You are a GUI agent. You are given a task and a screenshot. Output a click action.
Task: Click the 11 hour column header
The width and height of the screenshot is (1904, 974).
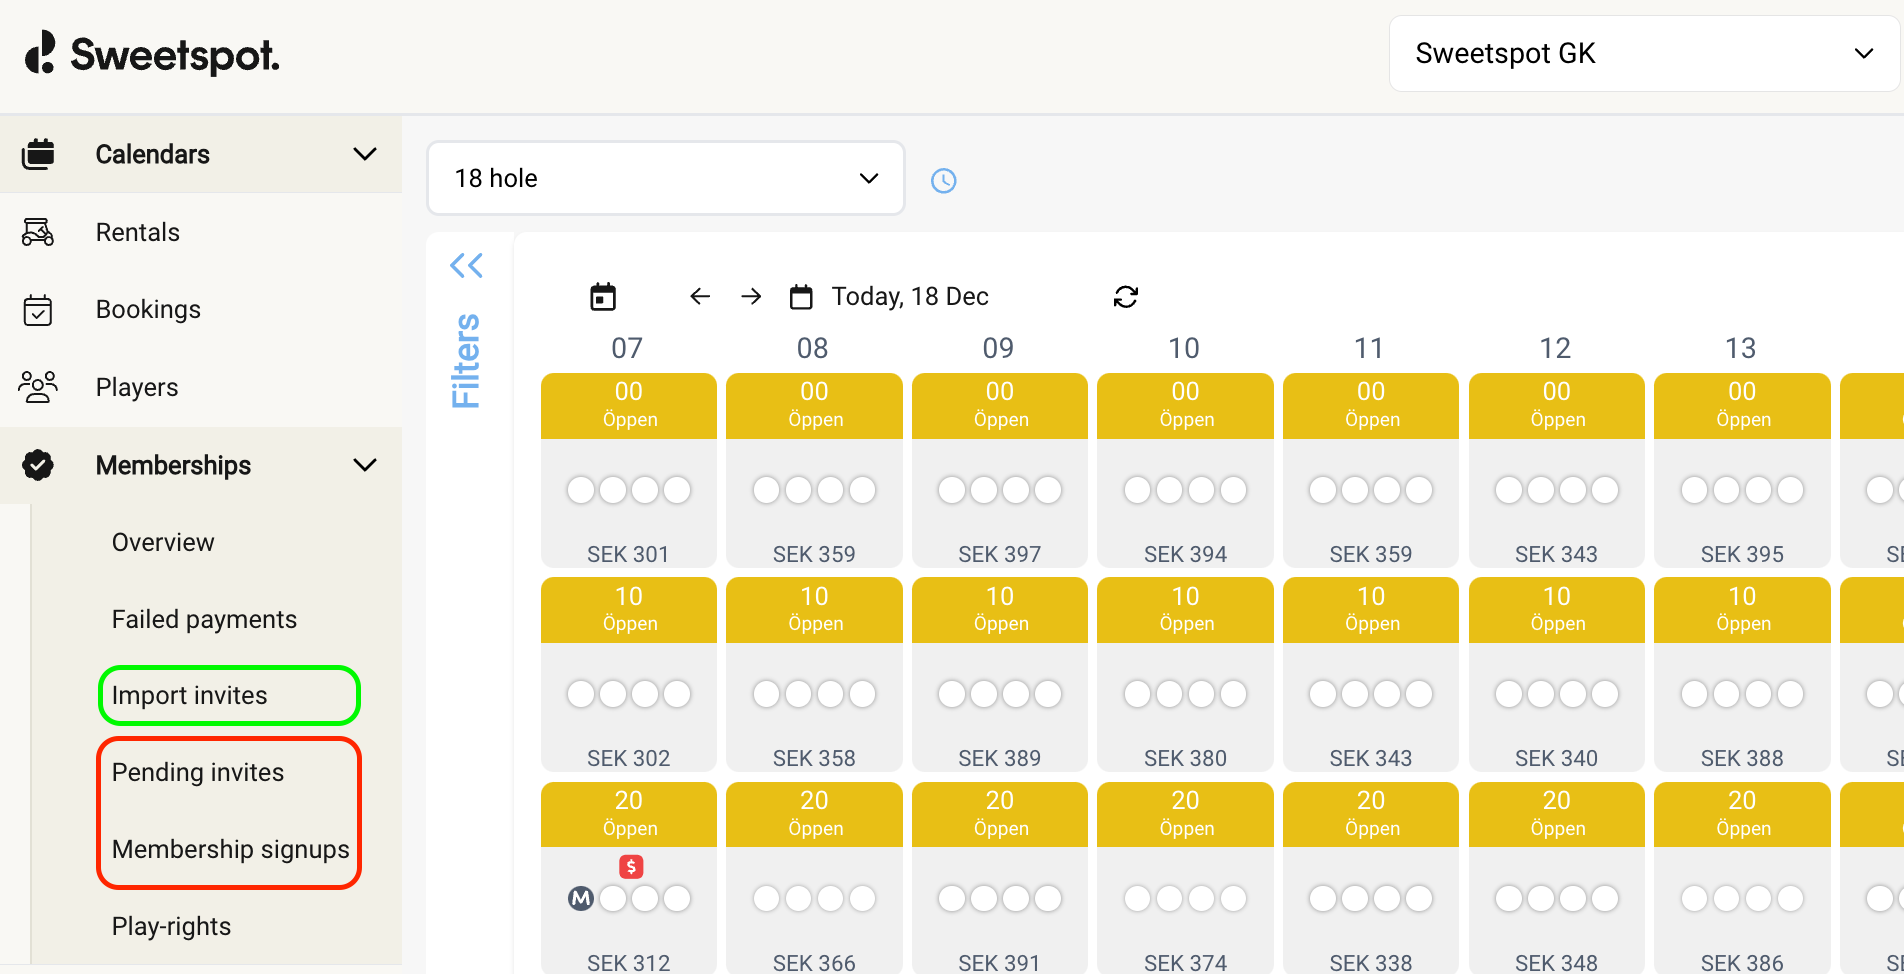point(1369,348)
